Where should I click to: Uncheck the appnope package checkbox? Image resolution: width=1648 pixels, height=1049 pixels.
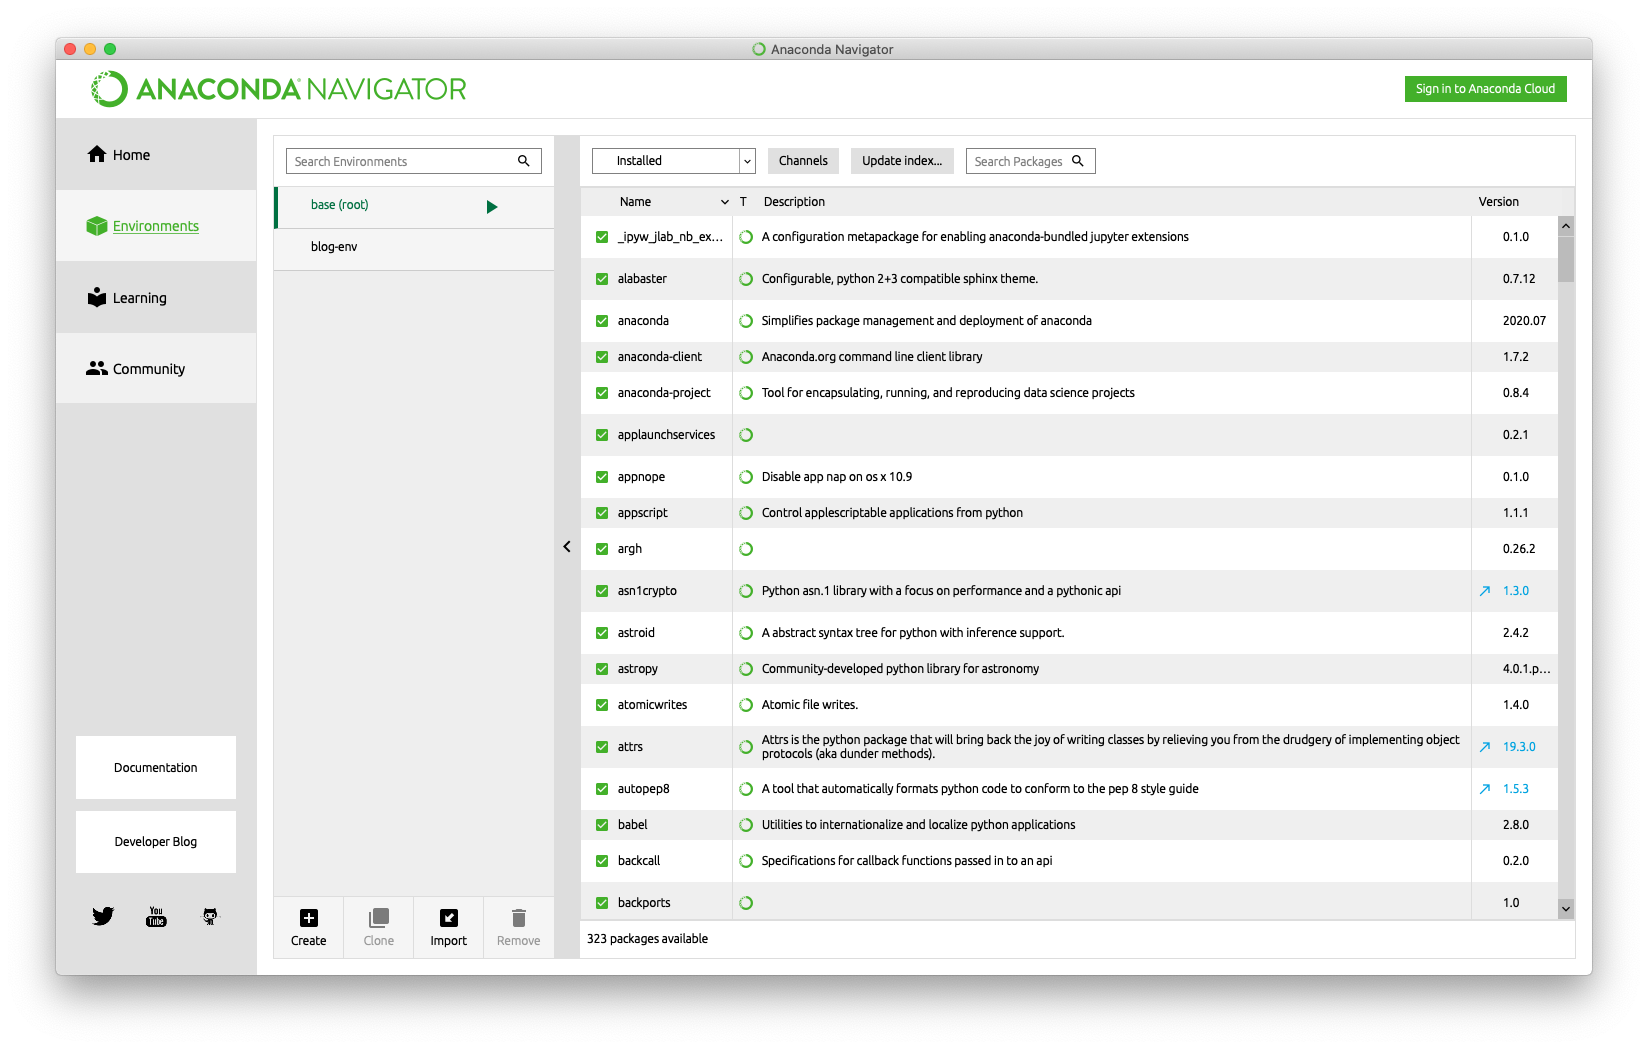pos(601,477)
